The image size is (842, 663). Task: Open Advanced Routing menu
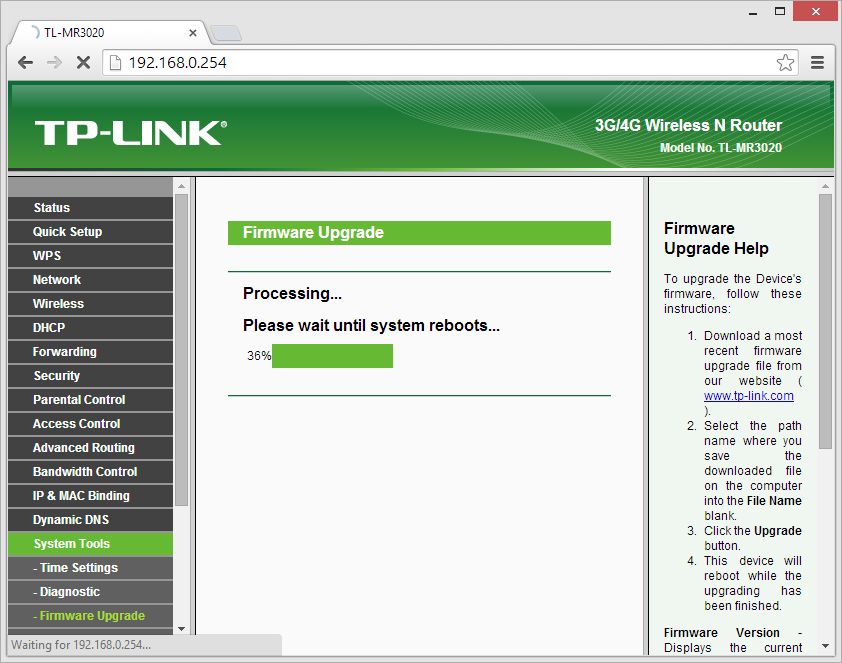[x=90, y=448]
